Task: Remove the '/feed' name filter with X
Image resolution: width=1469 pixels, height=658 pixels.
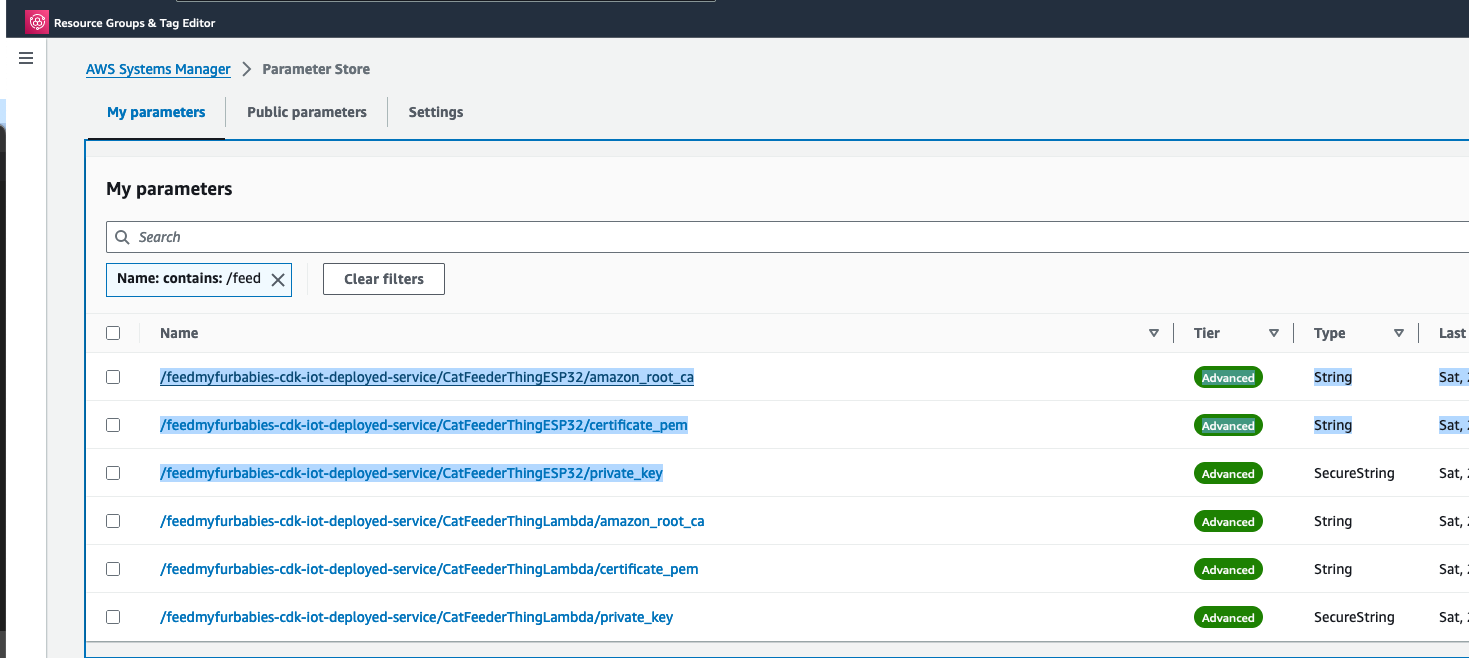Action: coord(278,280)
